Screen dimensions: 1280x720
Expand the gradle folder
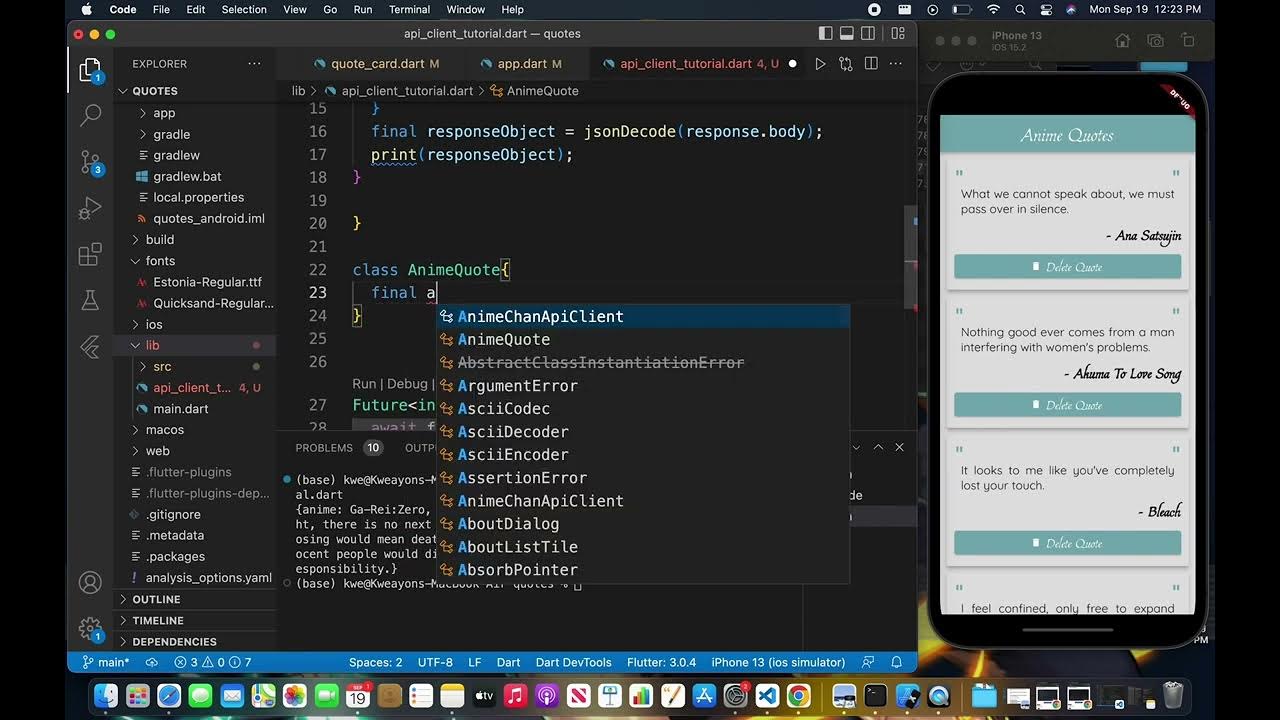[x=171, y=134]
